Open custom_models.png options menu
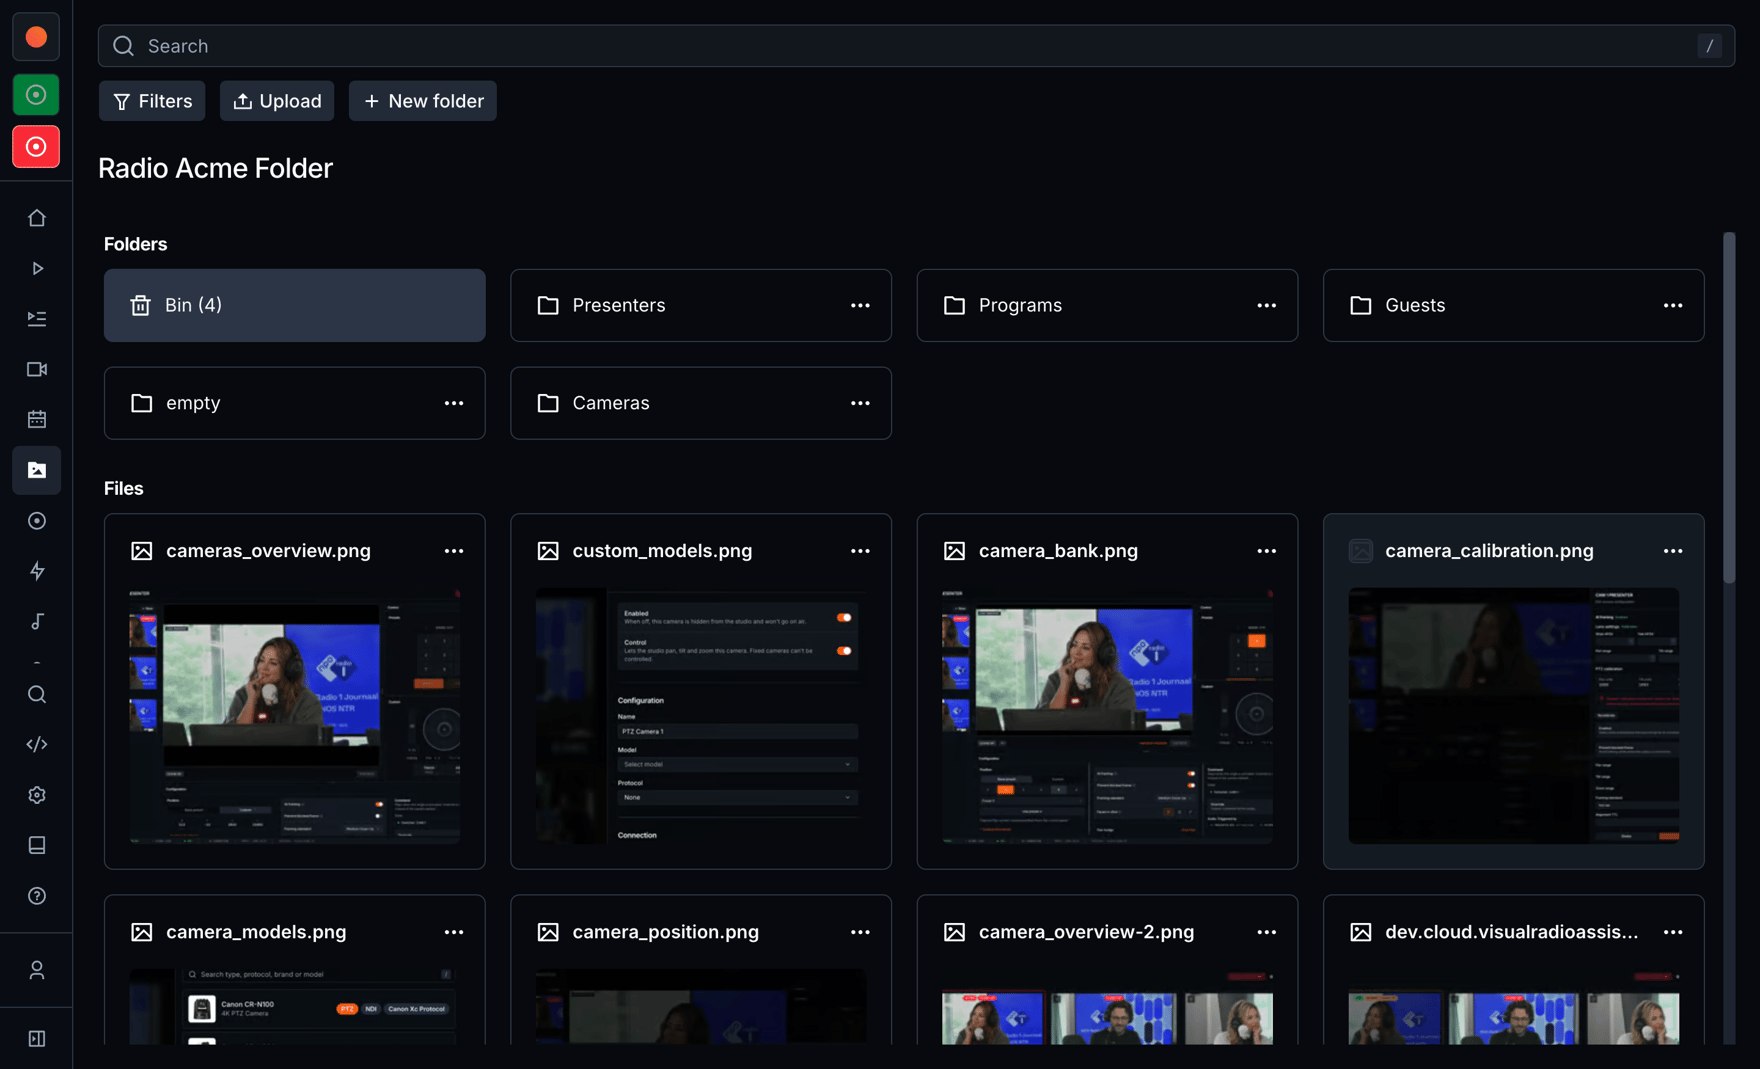 tap(860, 551)
